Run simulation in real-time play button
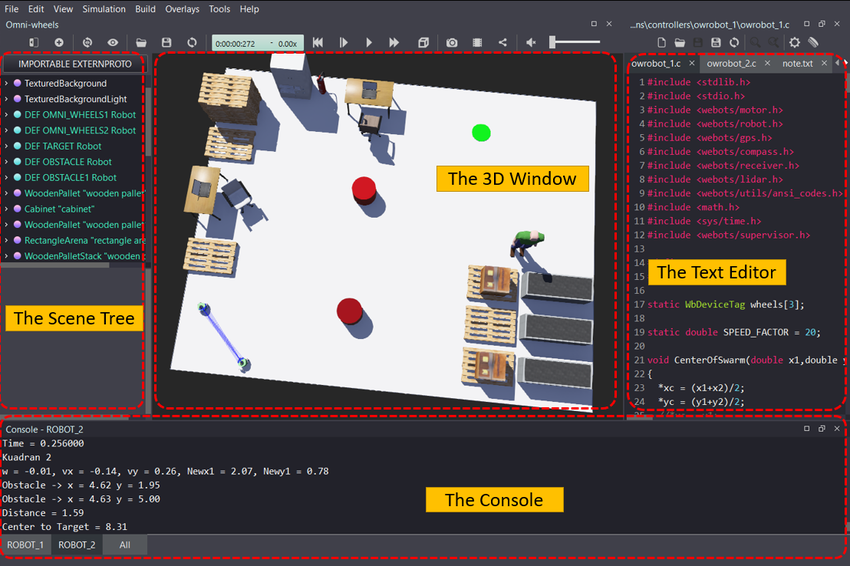850x566 pixels. [x=369, y=42]
